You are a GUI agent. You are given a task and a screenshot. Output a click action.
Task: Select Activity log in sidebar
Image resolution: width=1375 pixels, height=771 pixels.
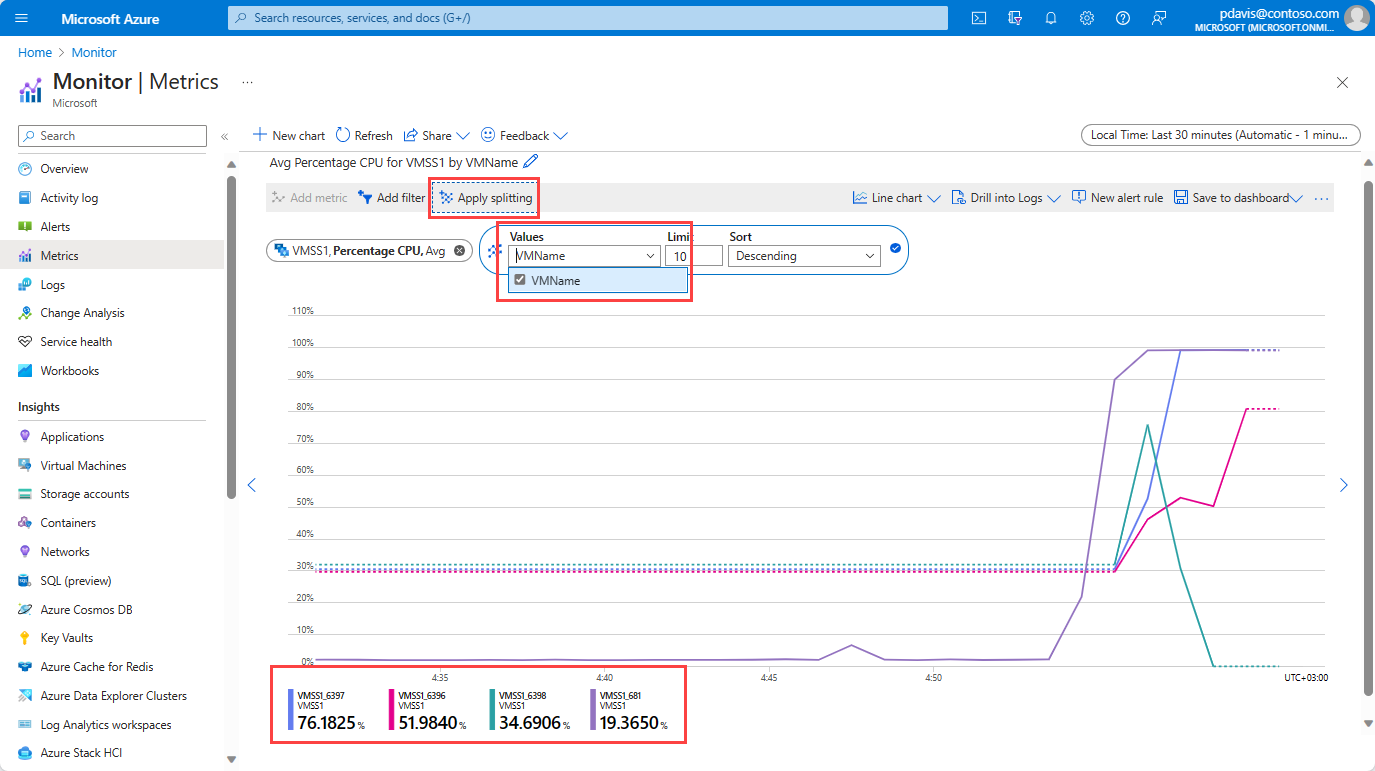[69, 198]
